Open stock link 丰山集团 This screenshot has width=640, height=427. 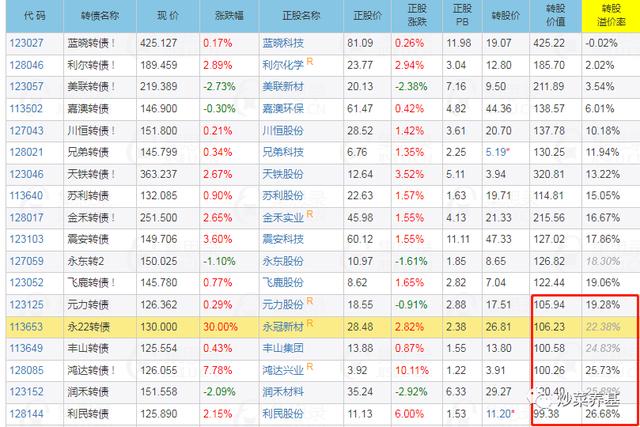(x=283, y=348)
